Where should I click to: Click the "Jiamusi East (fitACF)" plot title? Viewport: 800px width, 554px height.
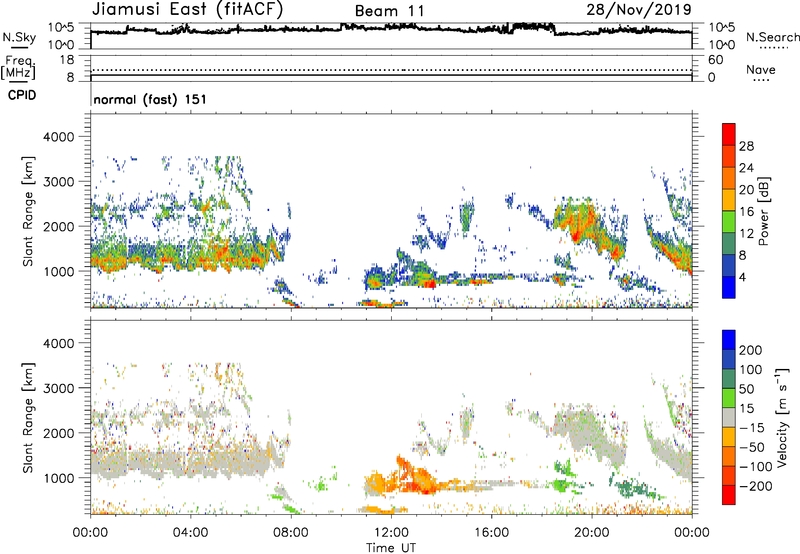(x=187, y=10)
